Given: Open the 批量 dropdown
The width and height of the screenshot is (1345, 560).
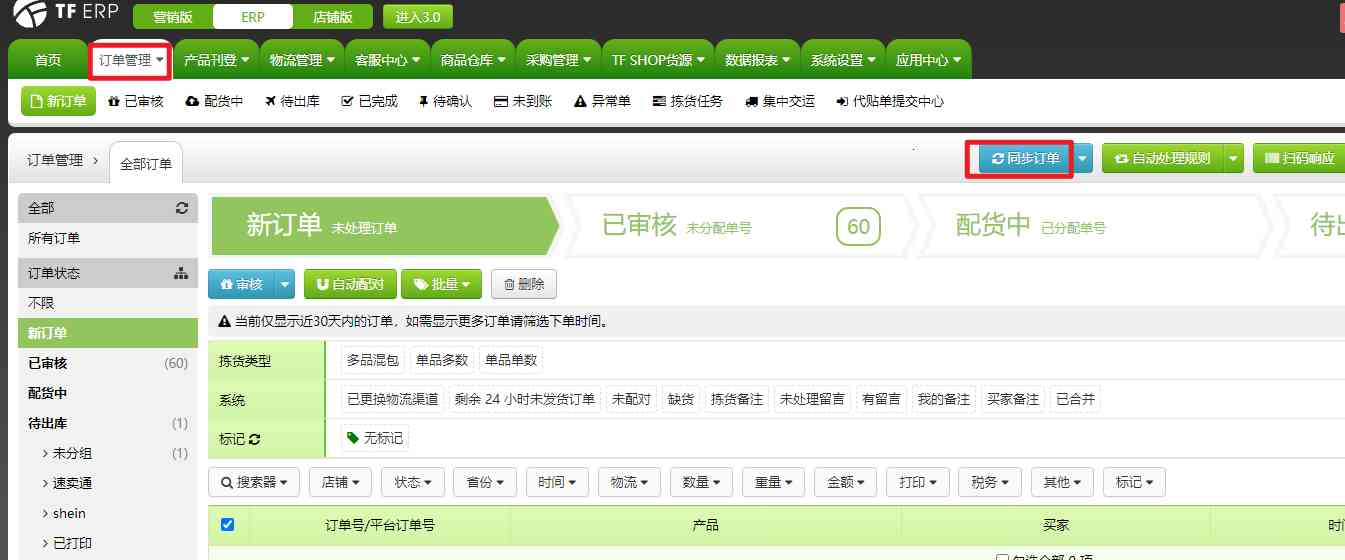Looking at the screenshot, I should pos(441,284).
